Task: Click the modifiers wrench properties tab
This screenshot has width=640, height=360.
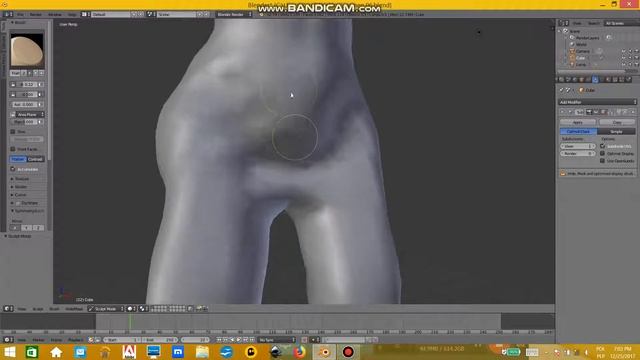Action: [595, 80]
